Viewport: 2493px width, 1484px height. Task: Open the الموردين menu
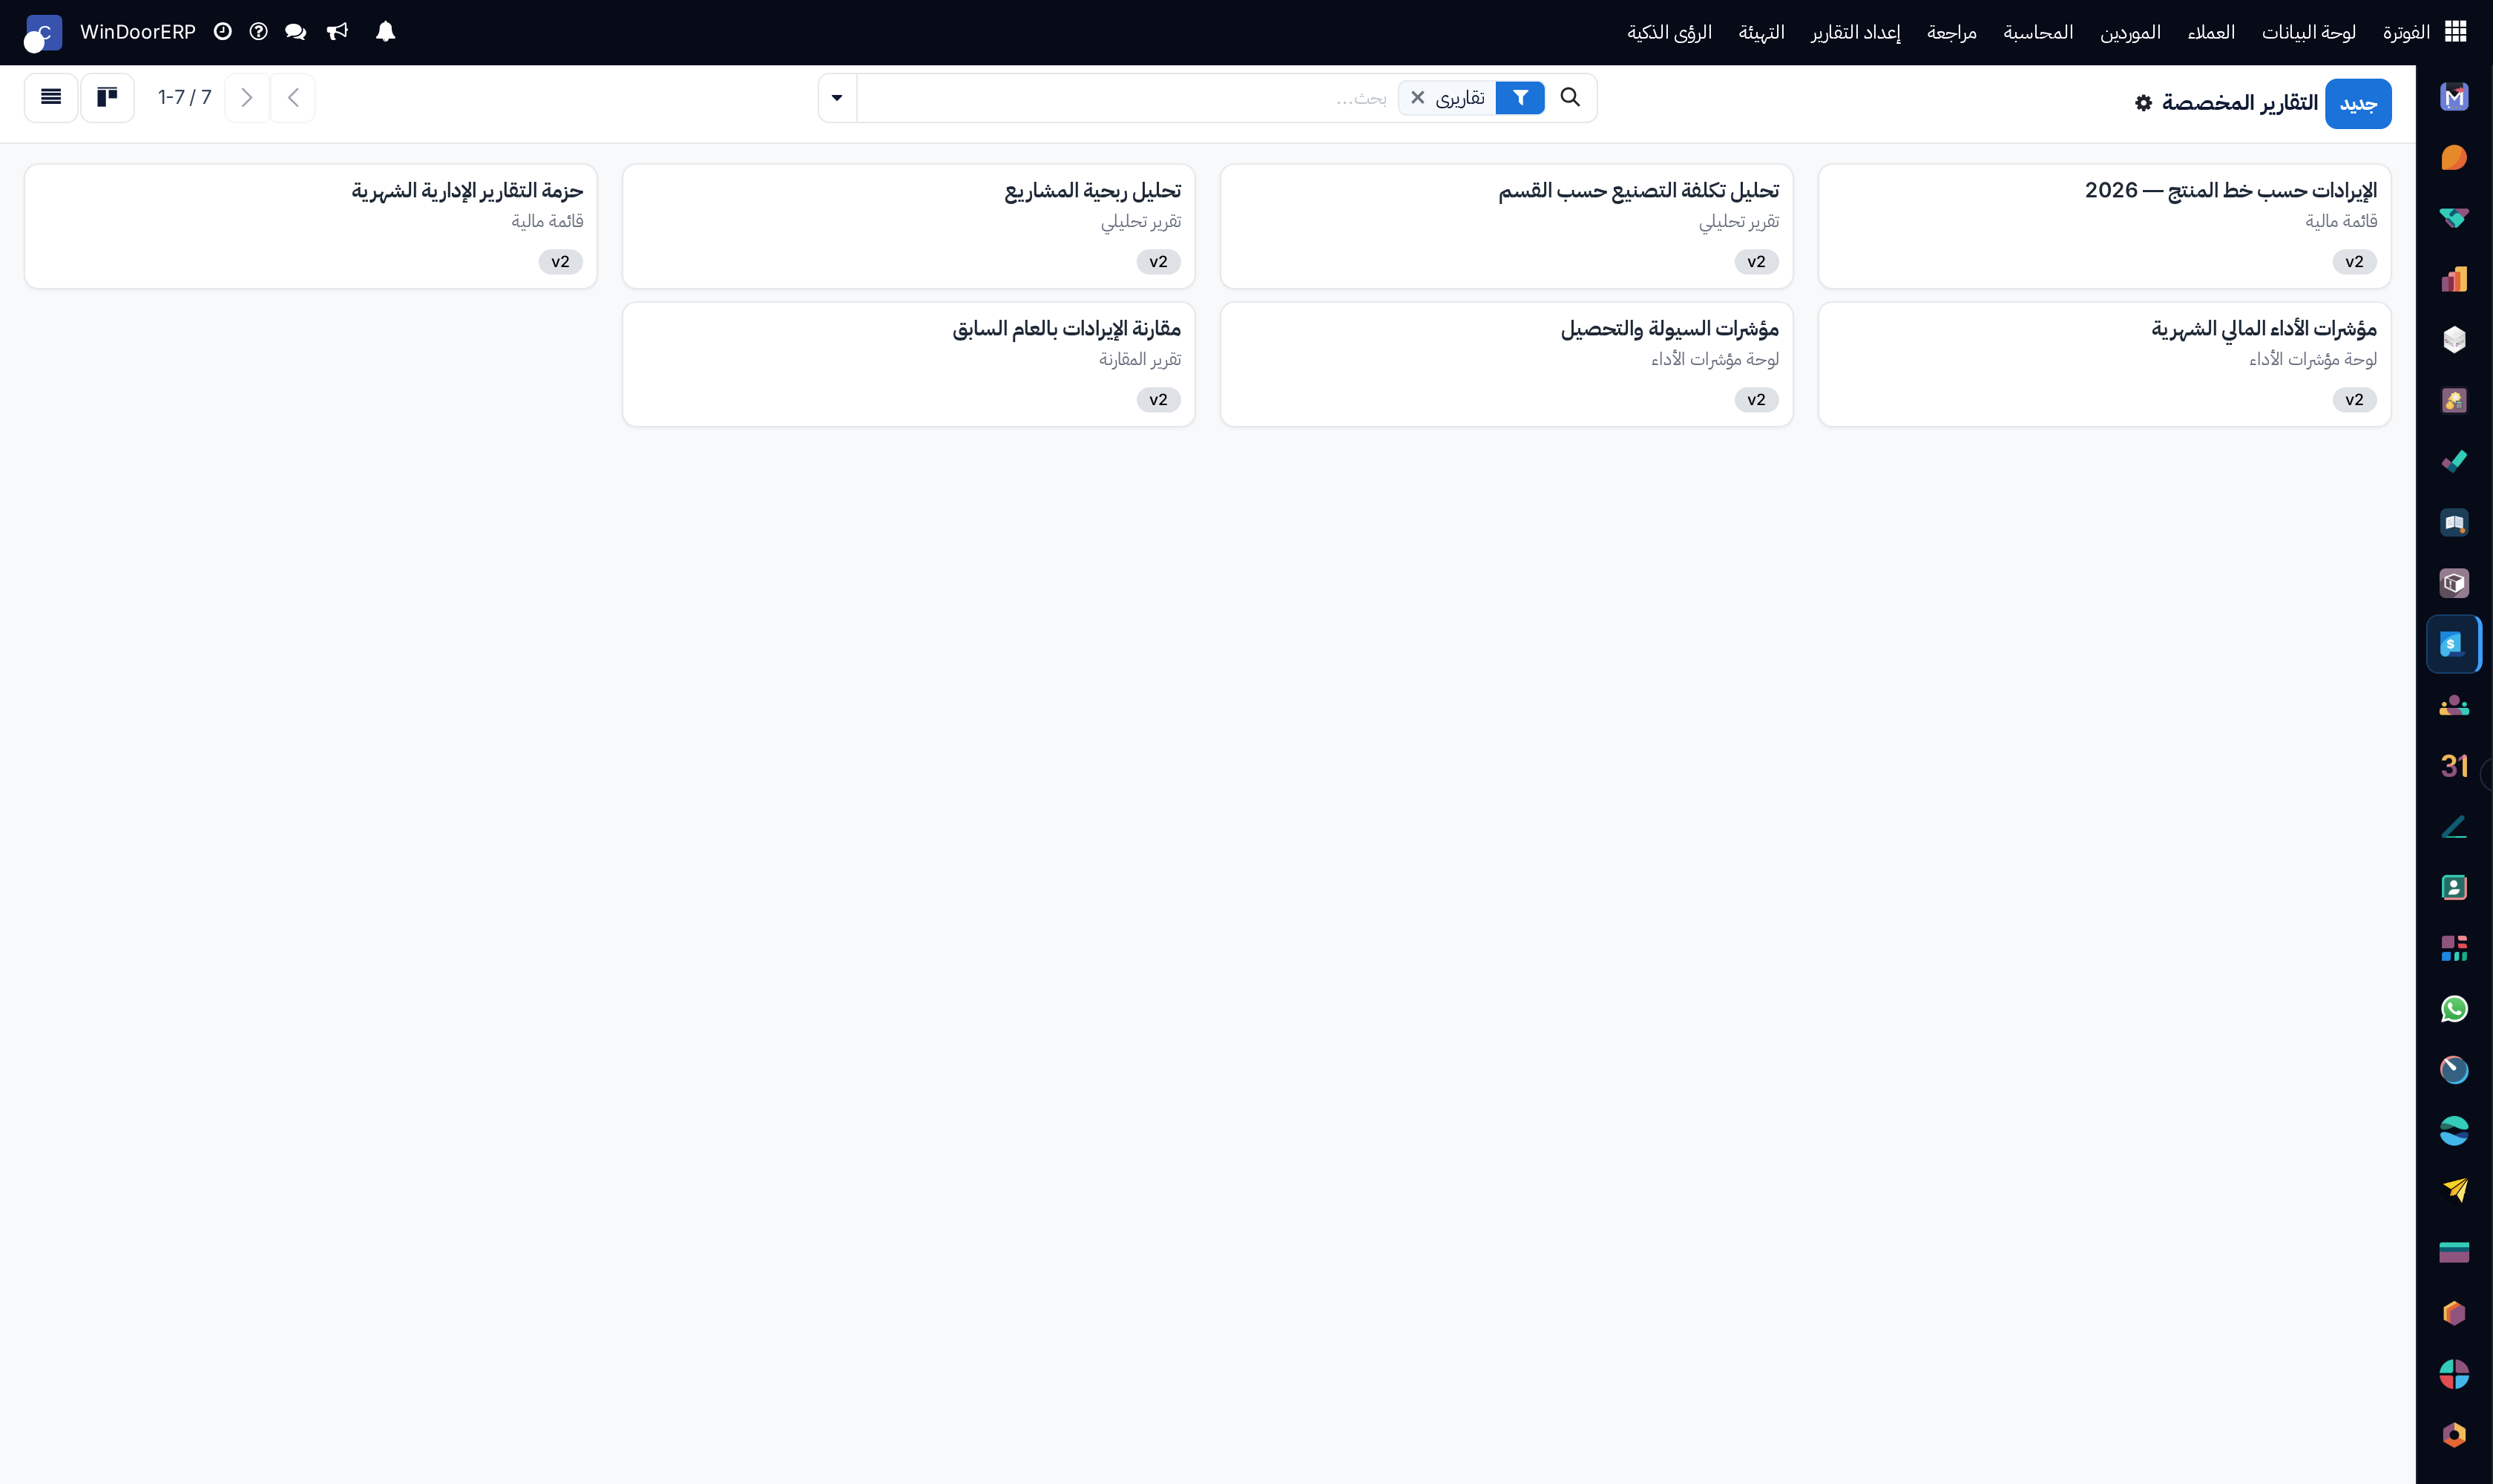[2130, 32]
